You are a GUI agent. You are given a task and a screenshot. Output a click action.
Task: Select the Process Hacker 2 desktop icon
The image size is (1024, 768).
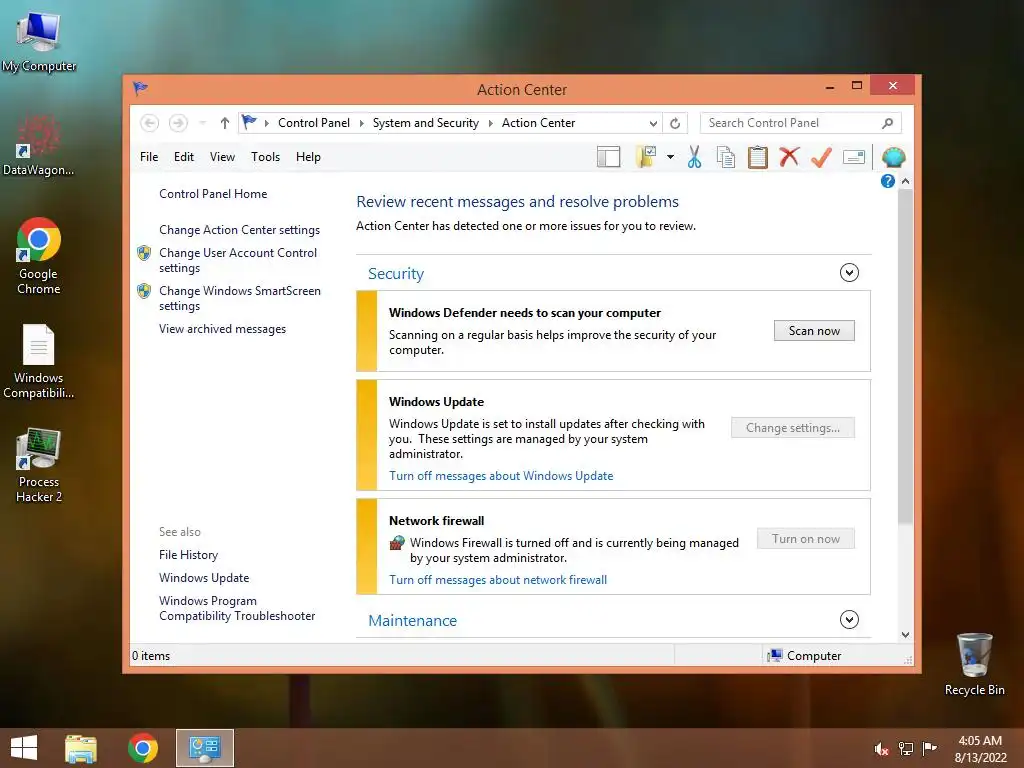point(39,465)
